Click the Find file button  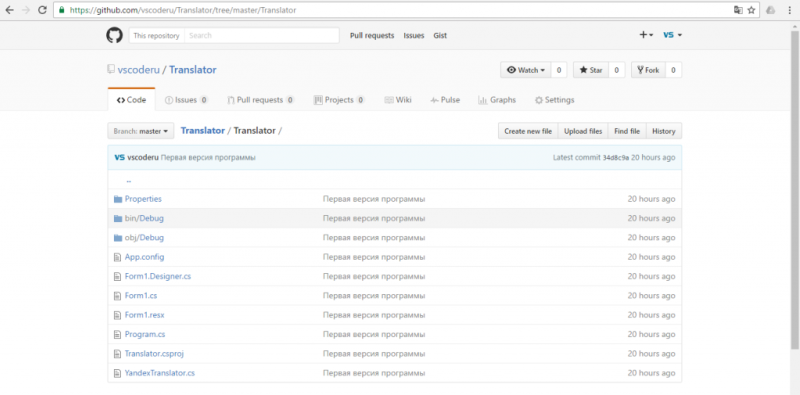[627, 131]
